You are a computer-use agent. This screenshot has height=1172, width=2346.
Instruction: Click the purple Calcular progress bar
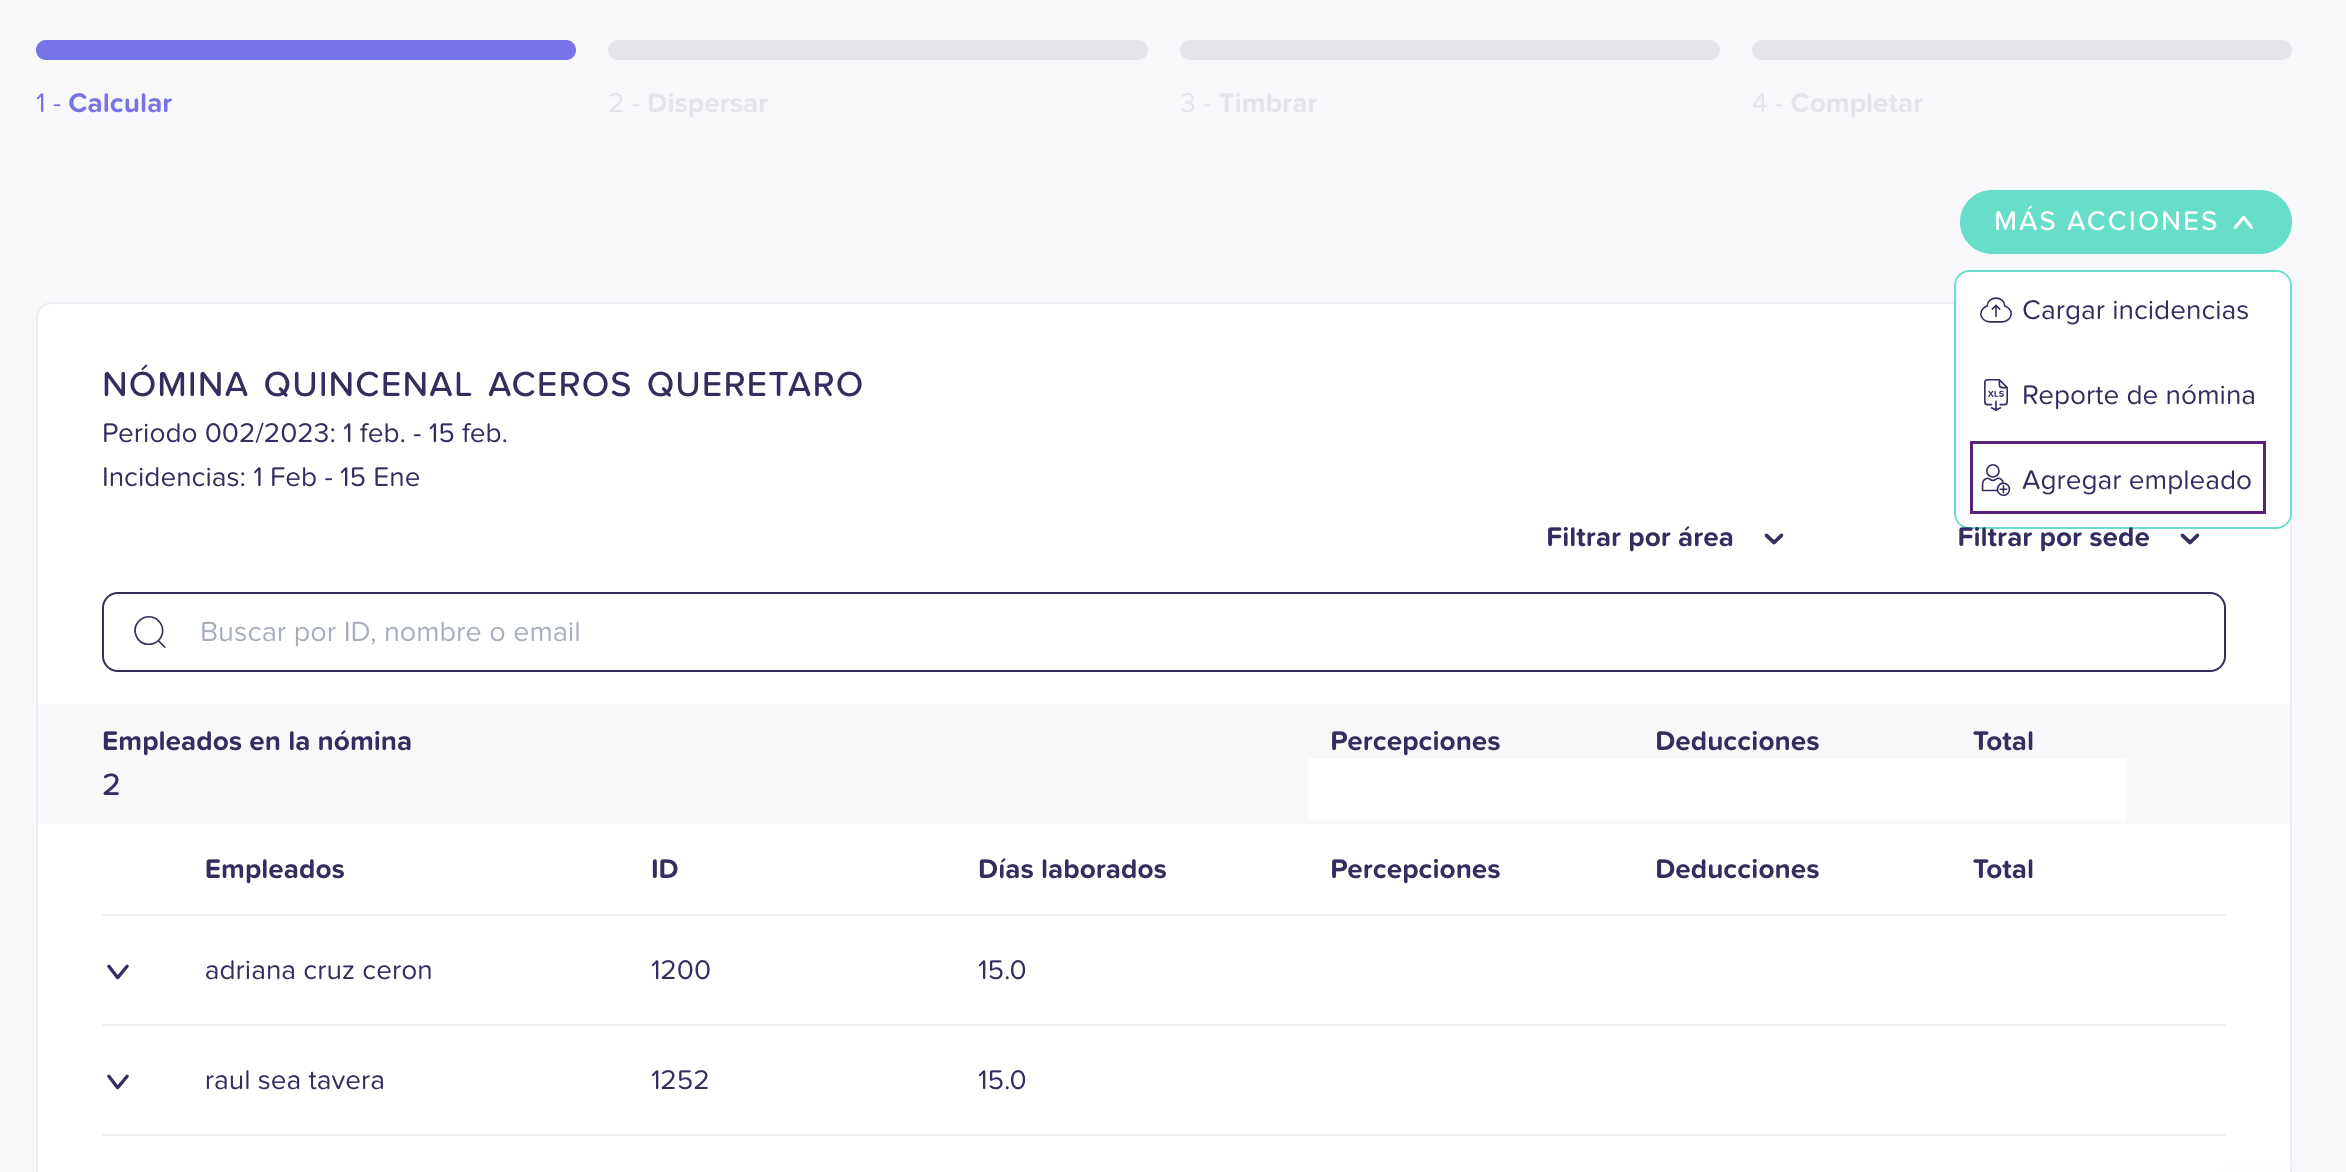coord(306,50)
